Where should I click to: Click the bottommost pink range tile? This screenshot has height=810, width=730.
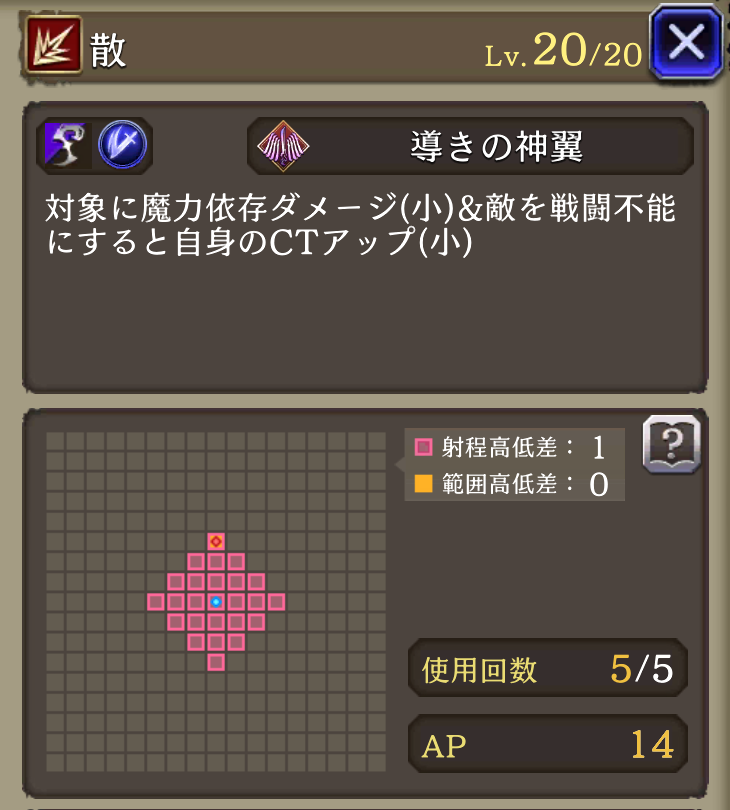pos(216,662)
